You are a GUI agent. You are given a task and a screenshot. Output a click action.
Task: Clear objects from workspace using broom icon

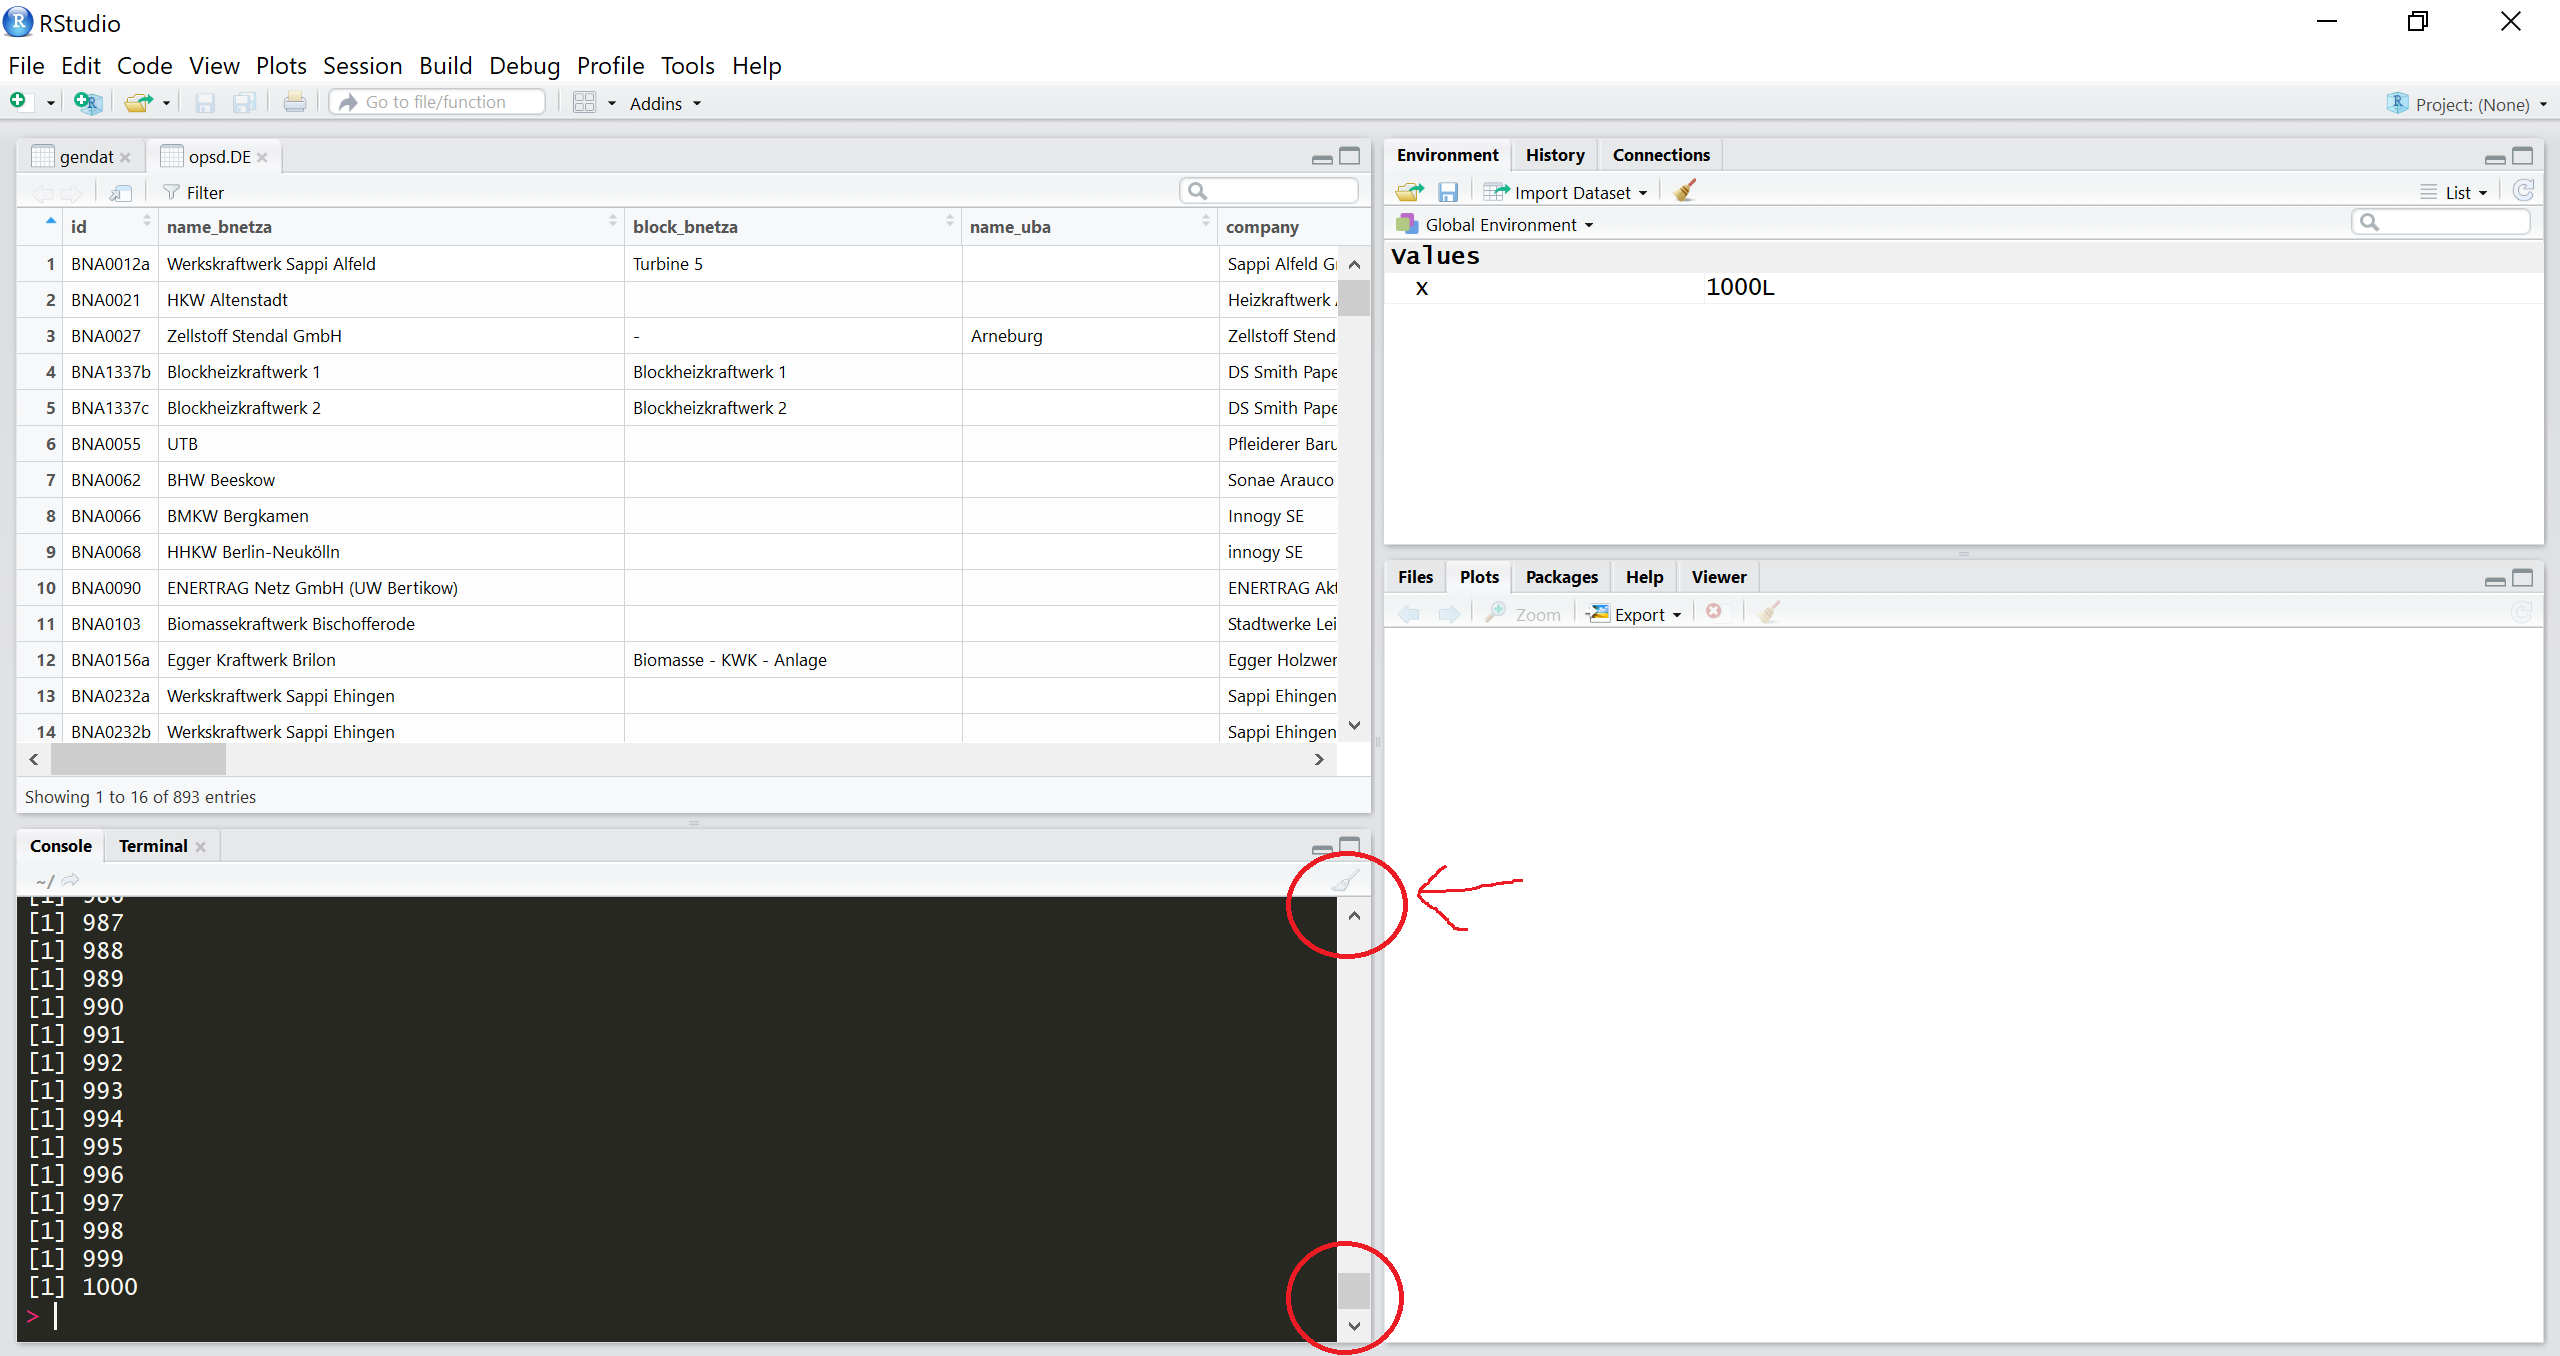click(1683, 190)
